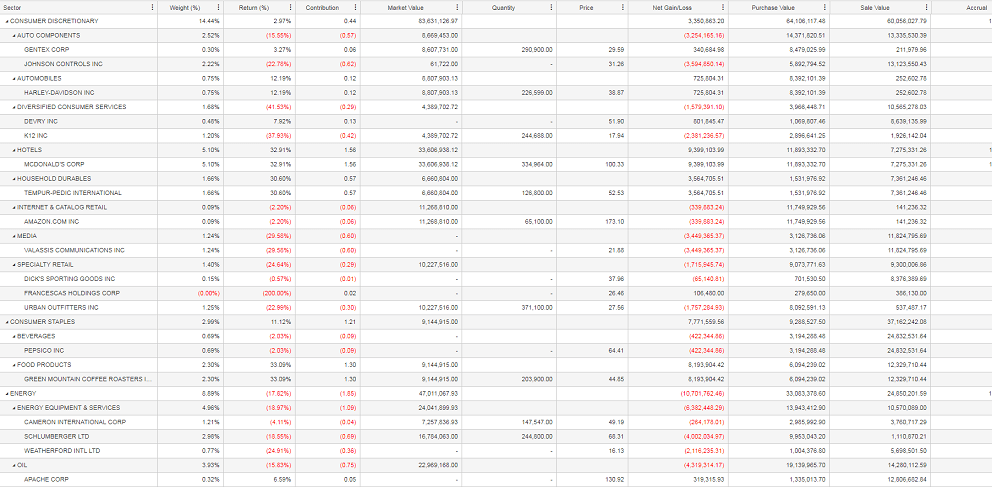
Task: Sort by the Purchase Value header
Action: [773, 8]
